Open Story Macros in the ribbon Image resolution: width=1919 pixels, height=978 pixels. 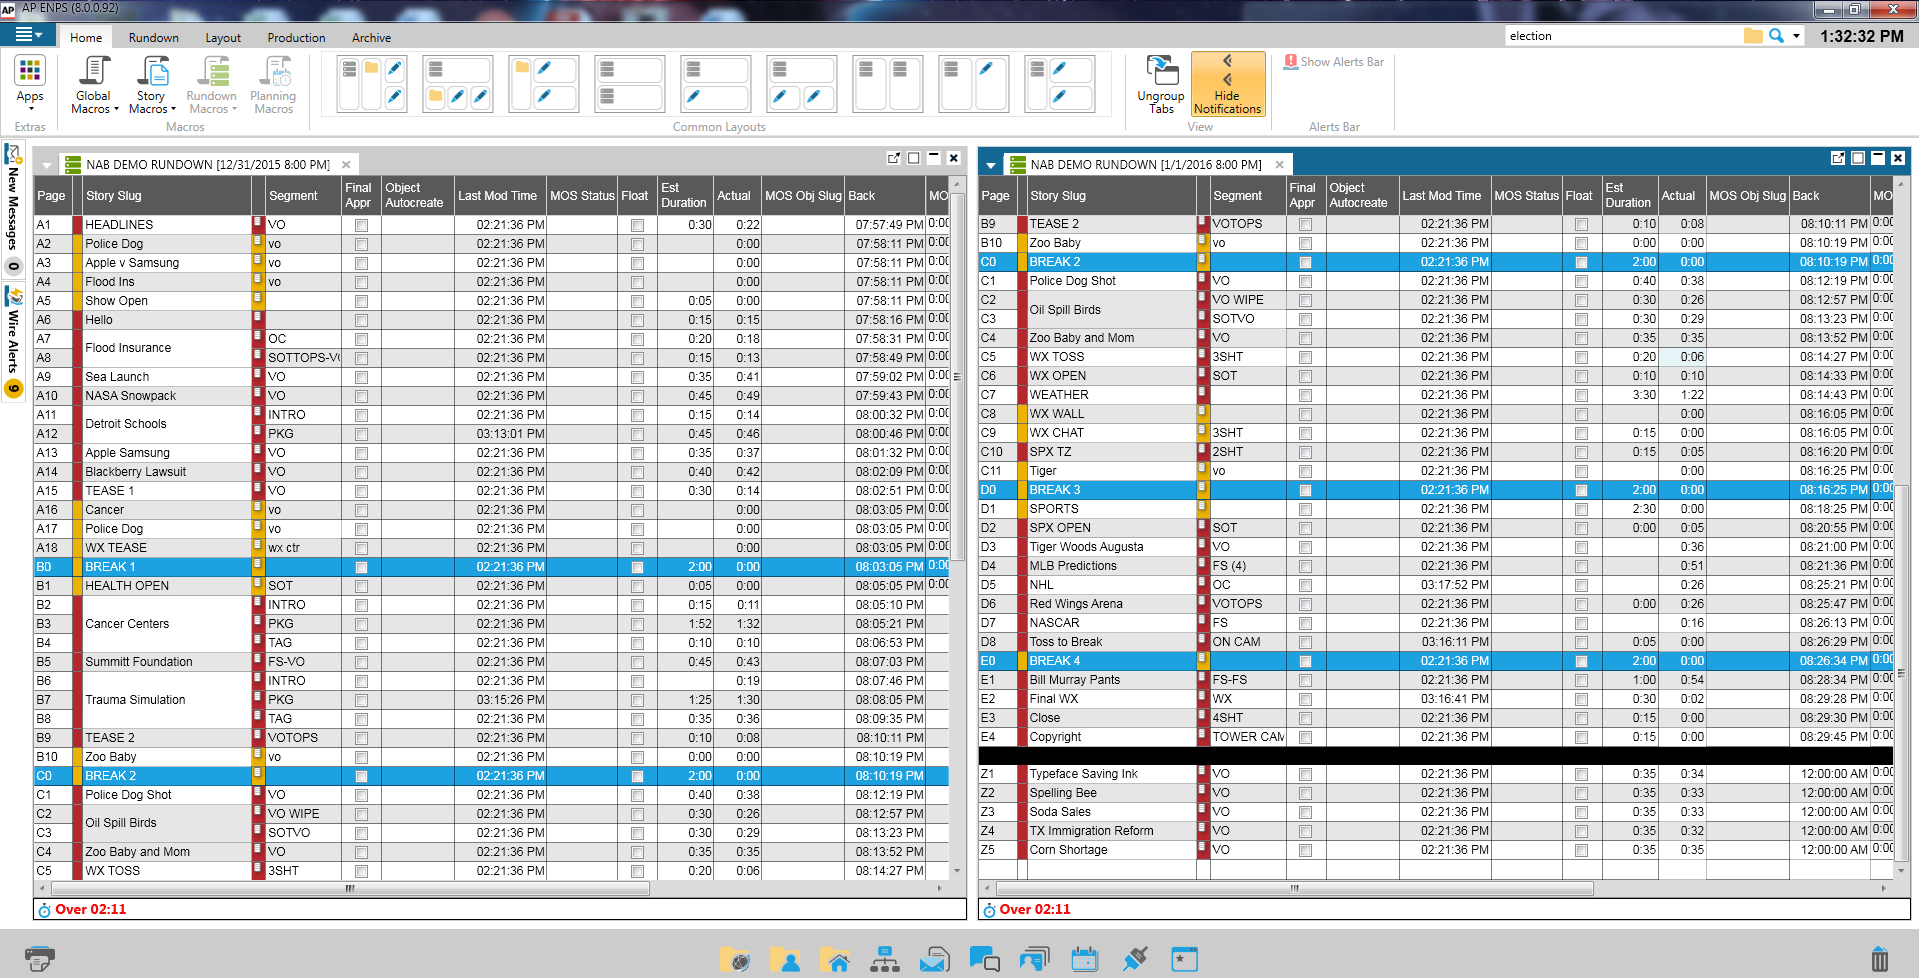pyautogui.click(x=152, y=85)
